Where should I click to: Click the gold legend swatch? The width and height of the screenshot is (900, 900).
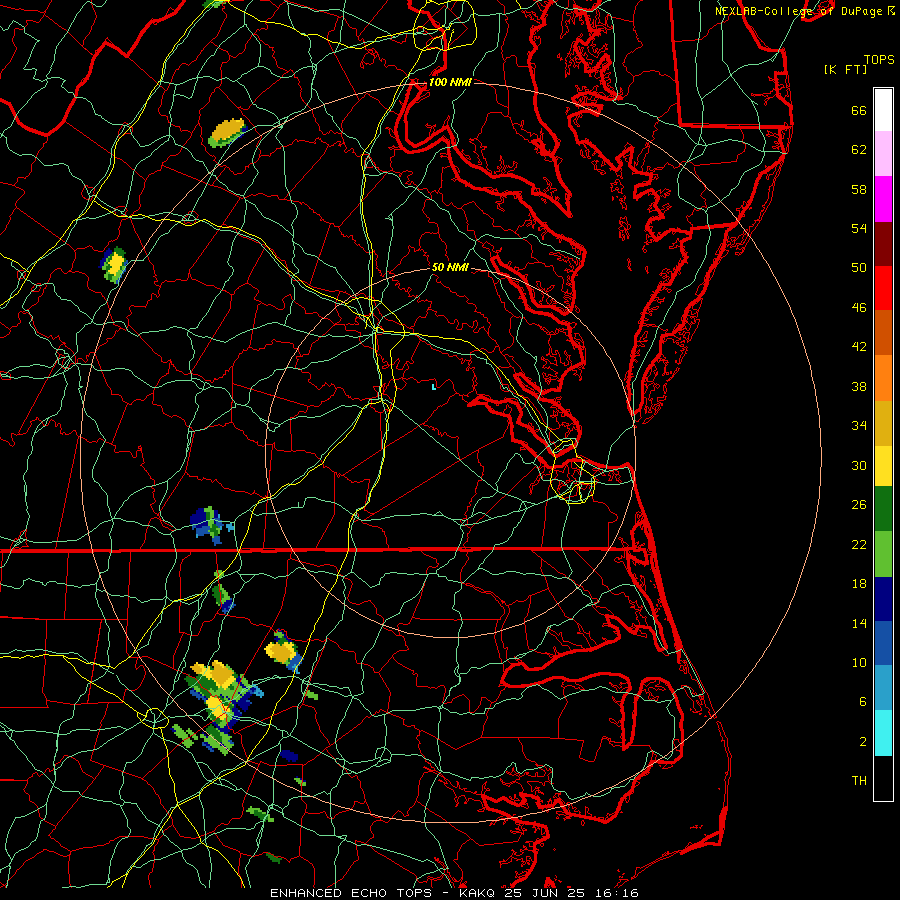pos(883,424)
